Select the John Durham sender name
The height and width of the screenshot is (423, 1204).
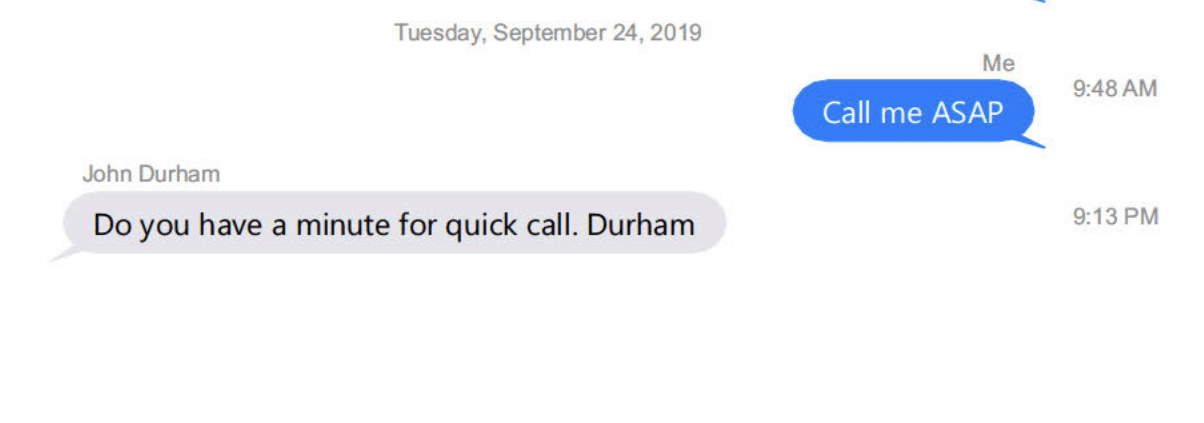151,174
